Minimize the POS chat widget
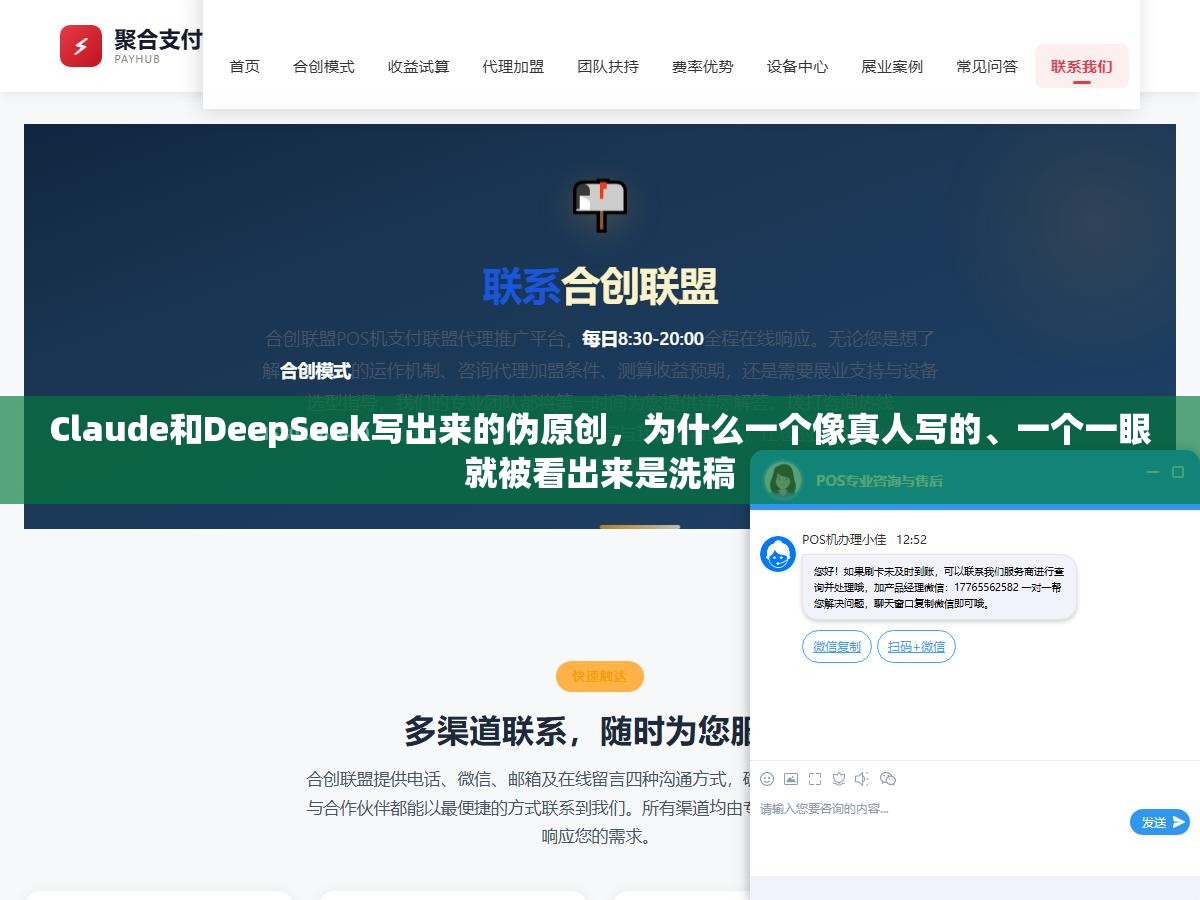The height and width of the screenshot is (900, 1200). coord(1152,472)
